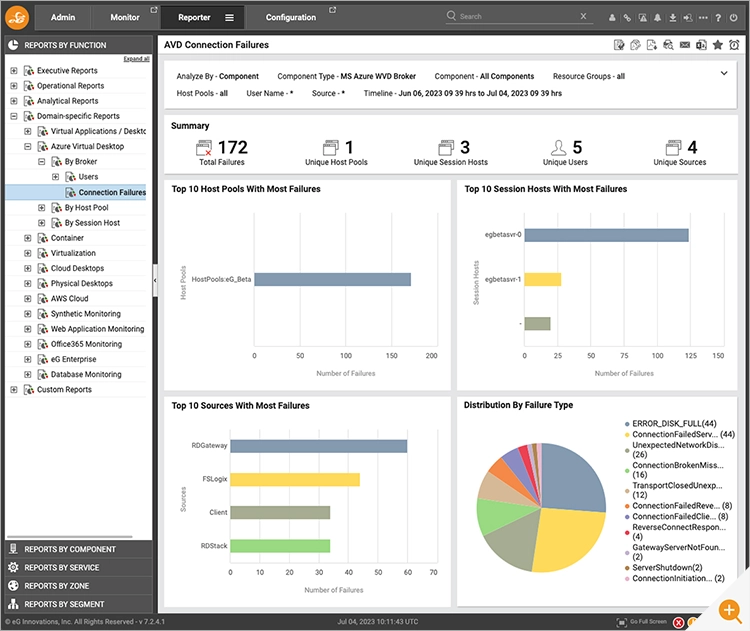Mark report as favorite with star icon
This screenshot has width=750, height=631.
(x=717, y=45)
